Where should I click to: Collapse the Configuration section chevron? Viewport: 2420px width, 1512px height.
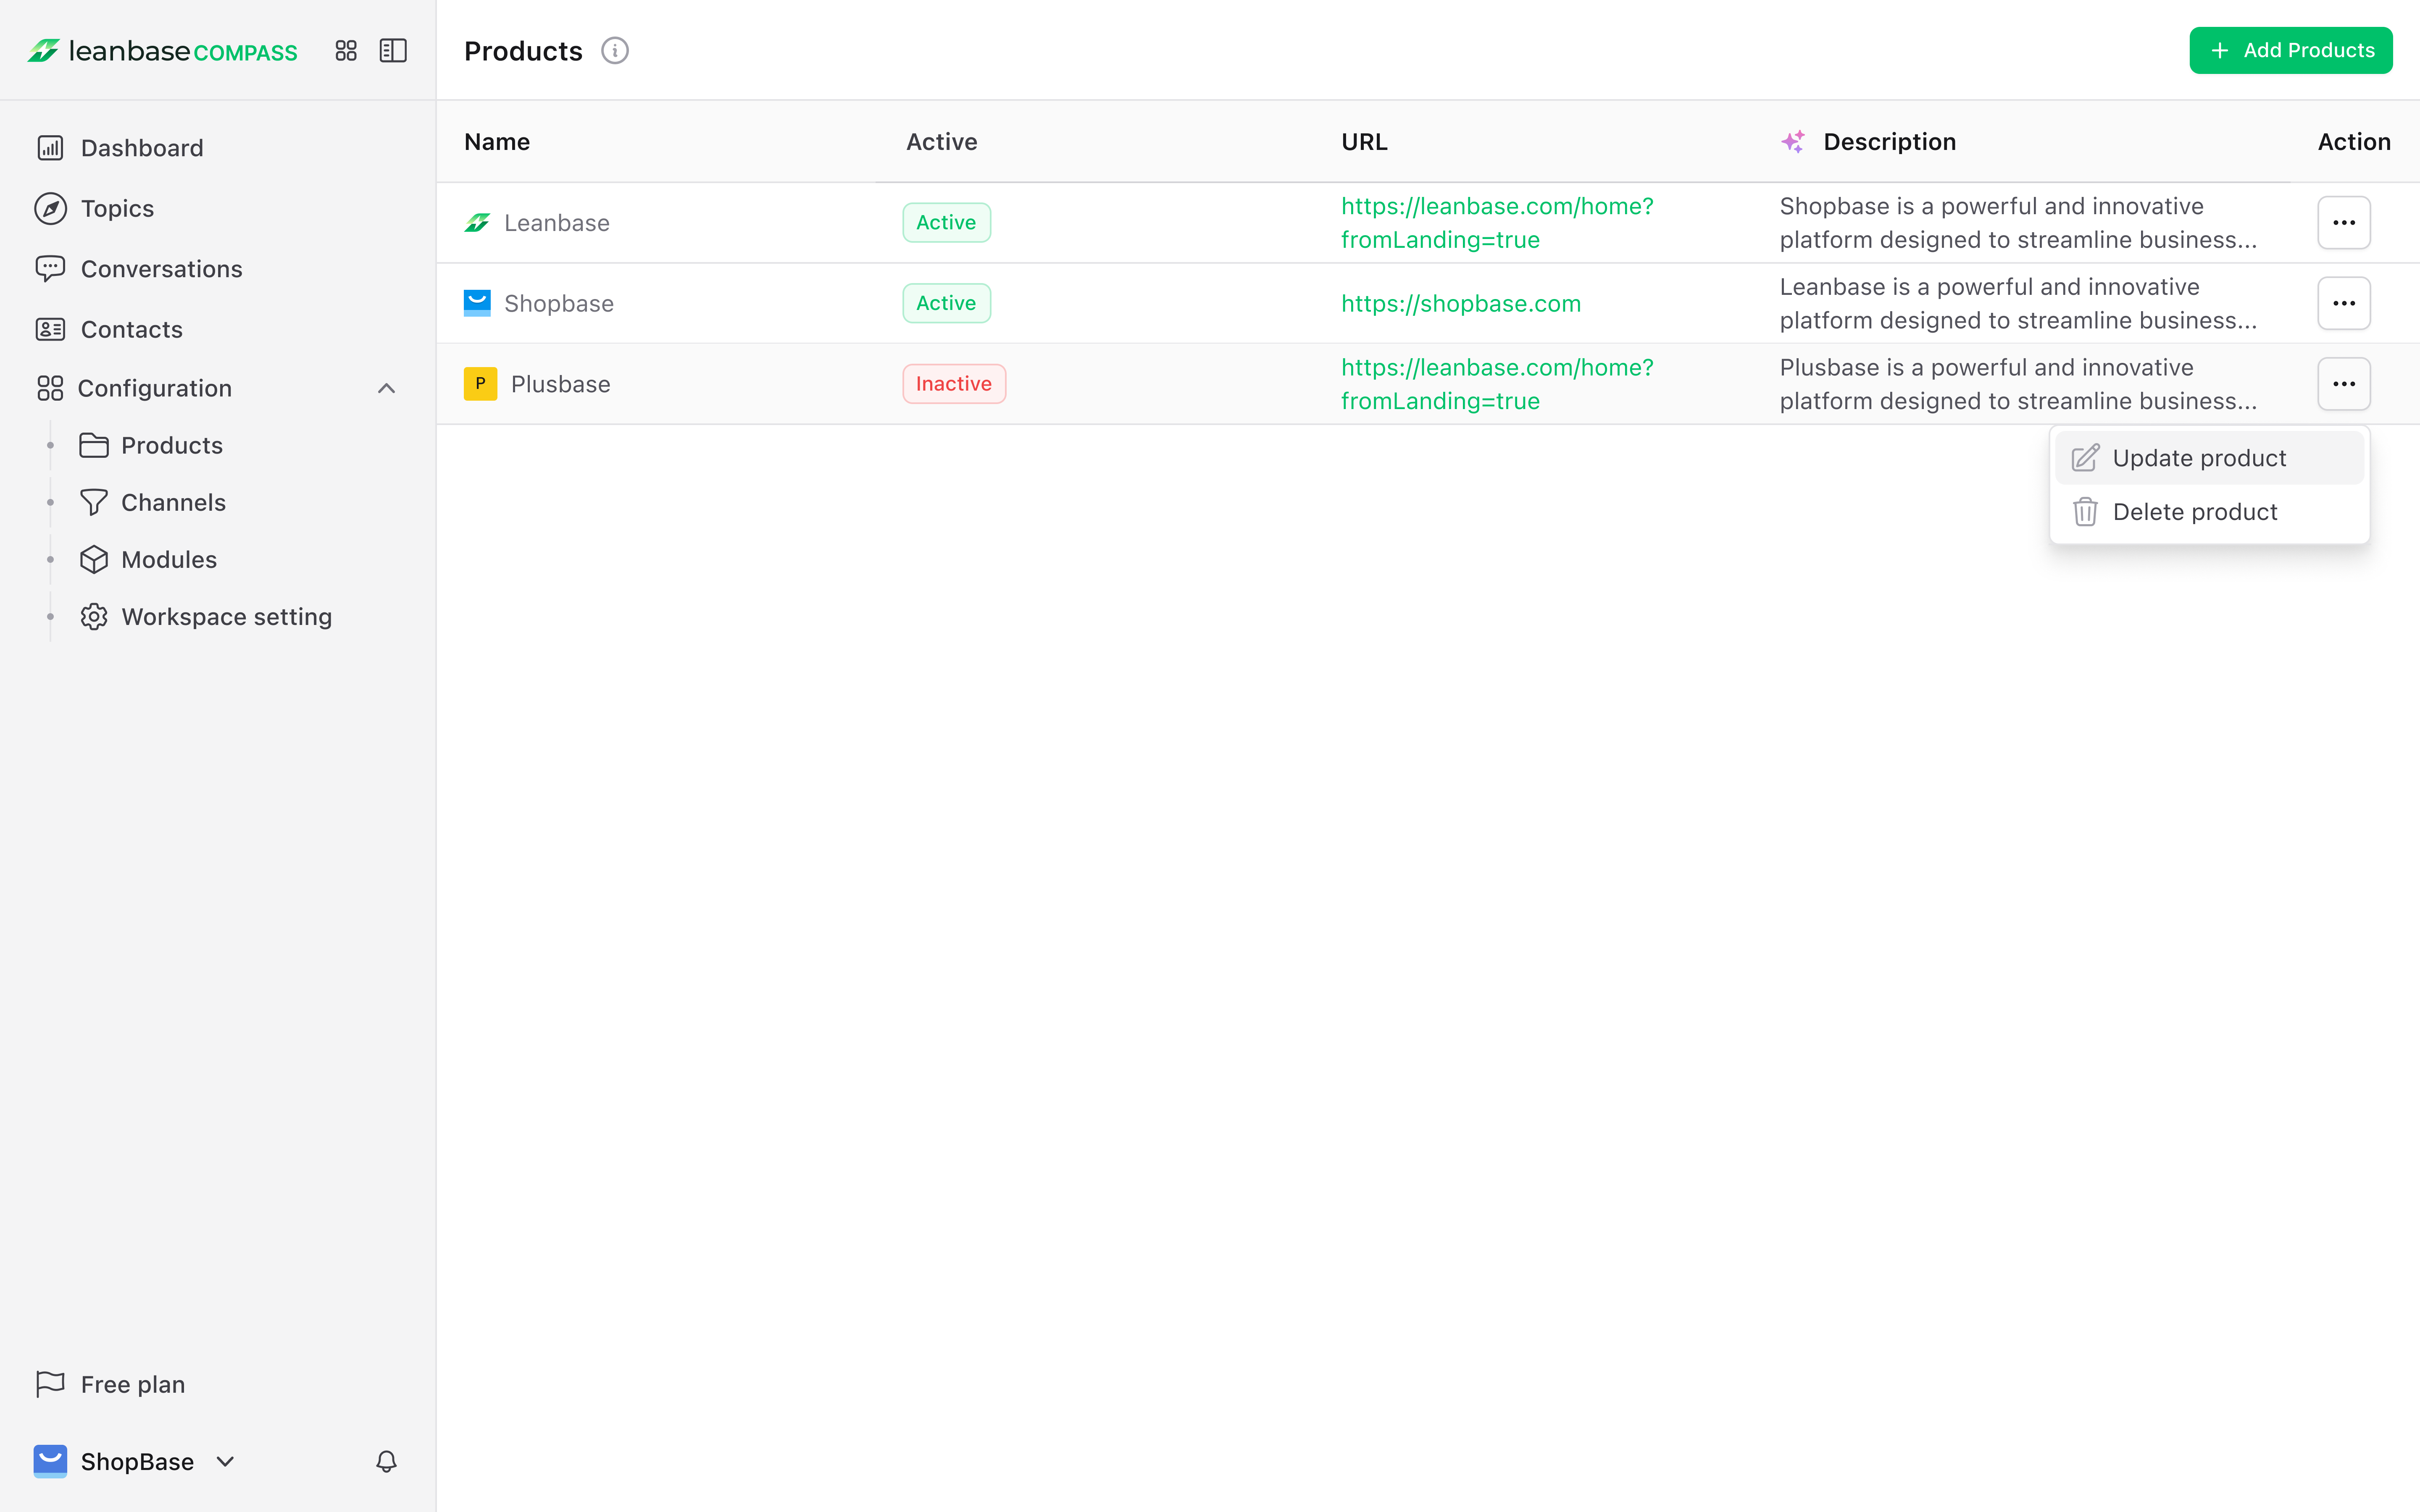coord(386,388)
